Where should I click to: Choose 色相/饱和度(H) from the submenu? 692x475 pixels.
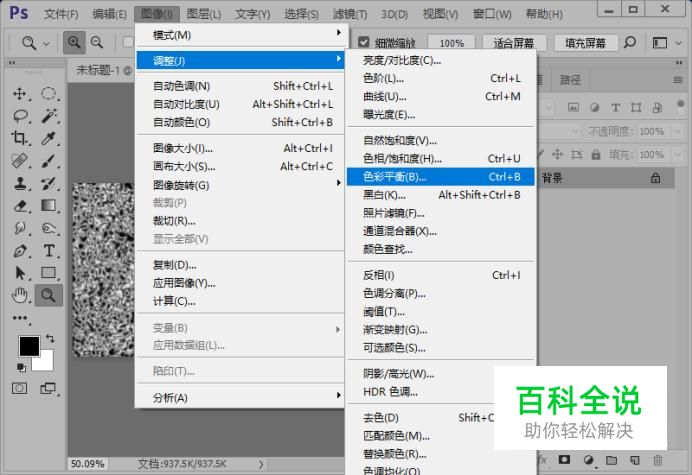[x=440, y=158]
